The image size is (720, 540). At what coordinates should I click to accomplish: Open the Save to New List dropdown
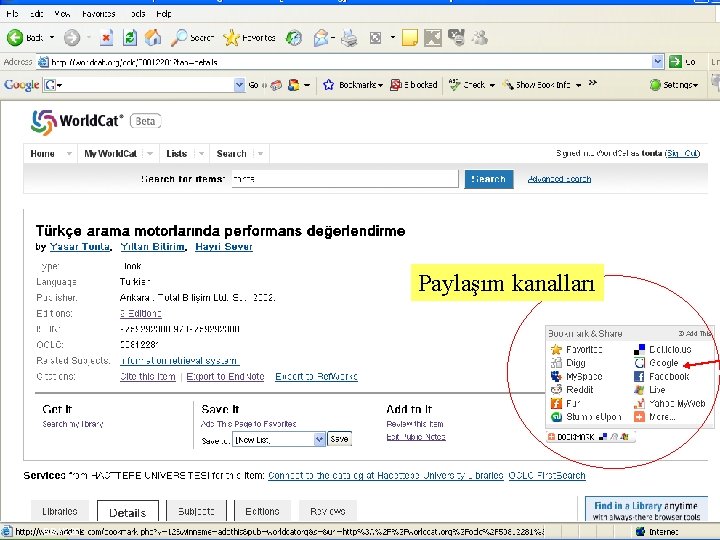320,439
